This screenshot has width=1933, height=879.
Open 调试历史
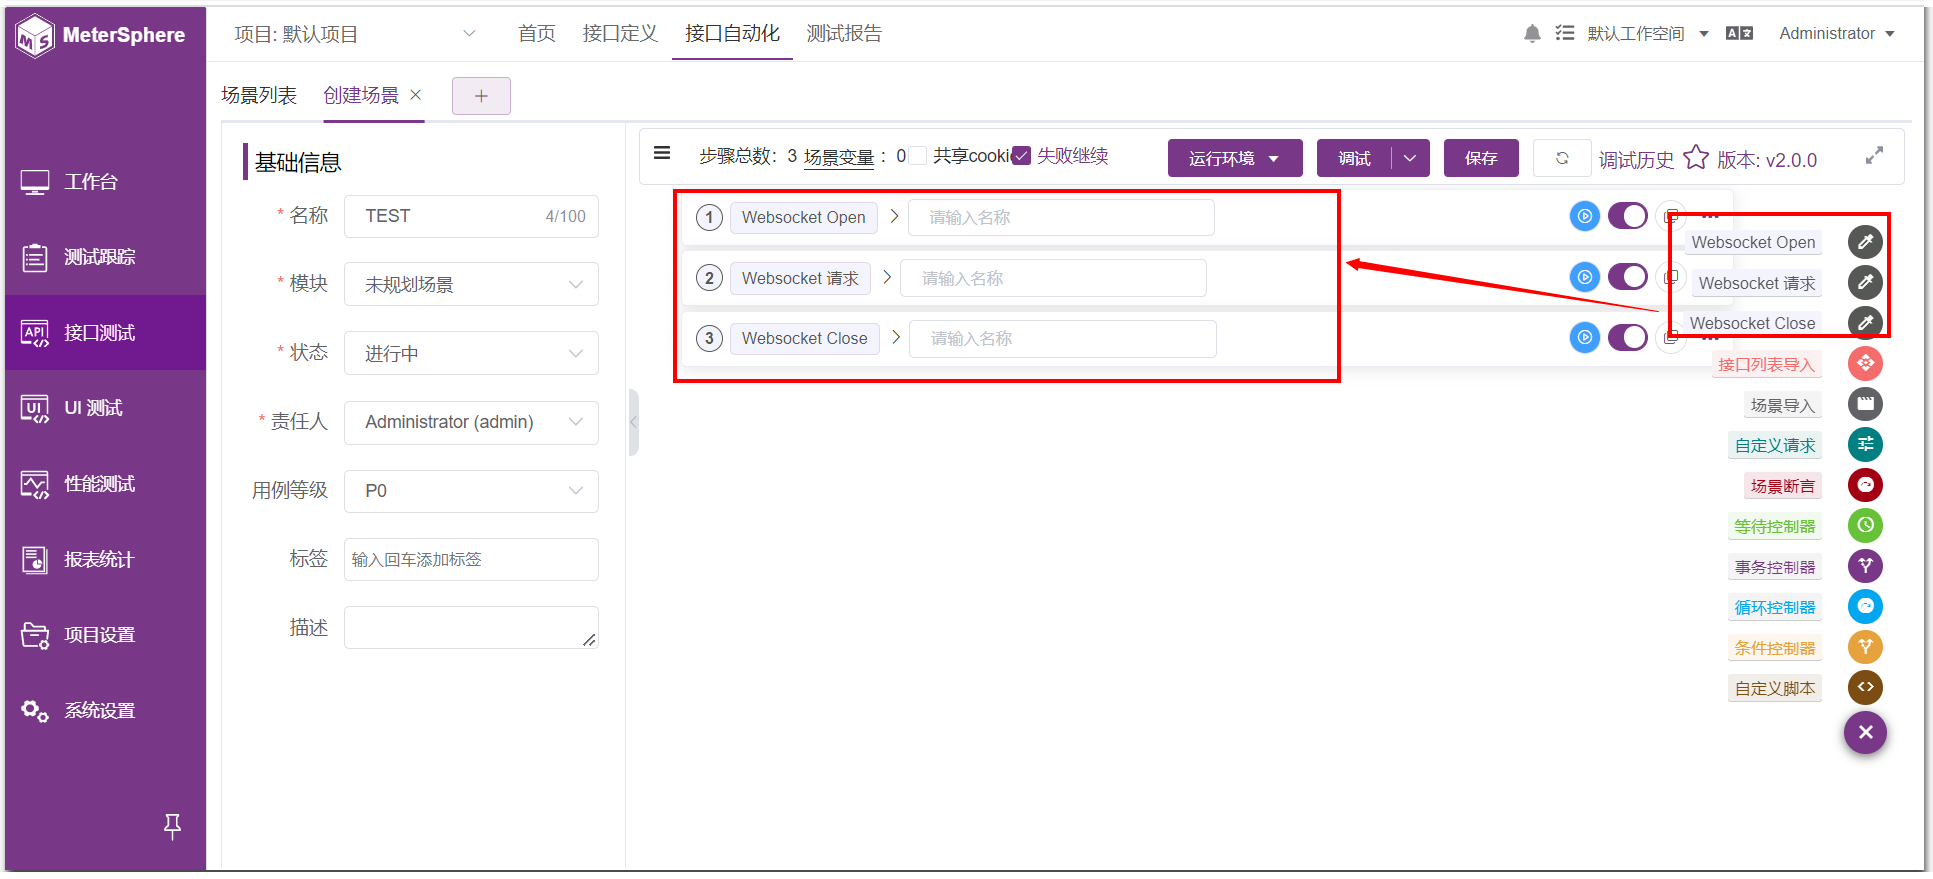(1636, 160)
